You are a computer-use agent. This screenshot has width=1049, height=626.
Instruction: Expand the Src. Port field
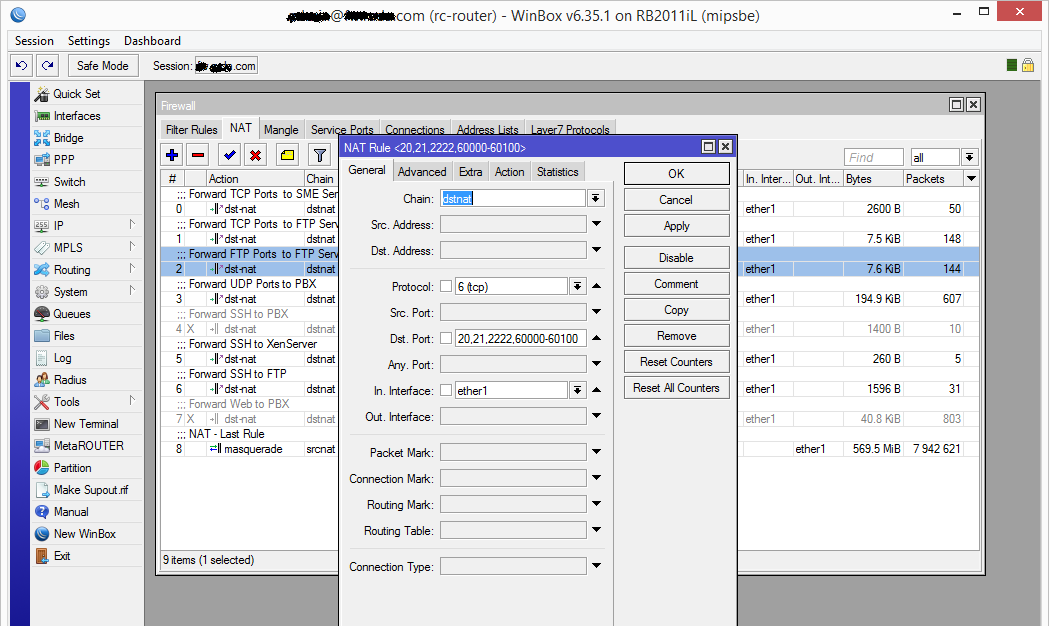pyautogui.click(x=596, y=312)
